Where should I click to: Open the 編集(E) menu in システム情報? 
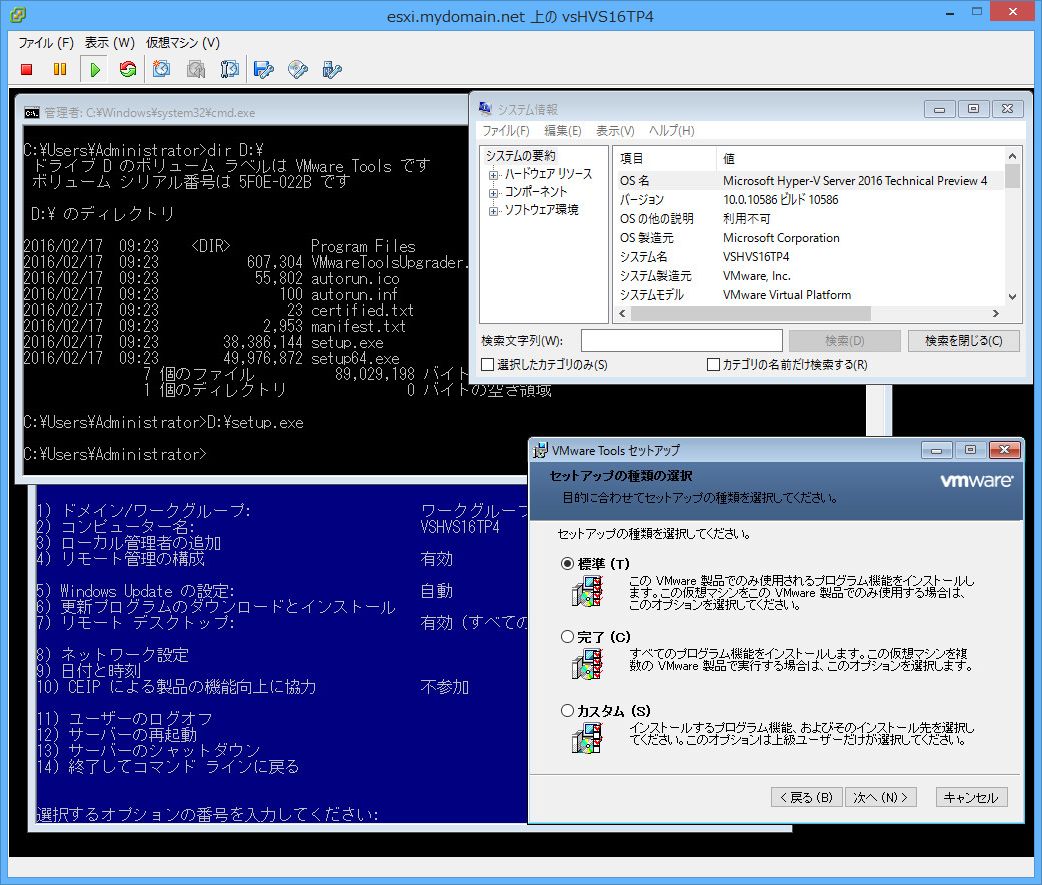pos(563,131)
